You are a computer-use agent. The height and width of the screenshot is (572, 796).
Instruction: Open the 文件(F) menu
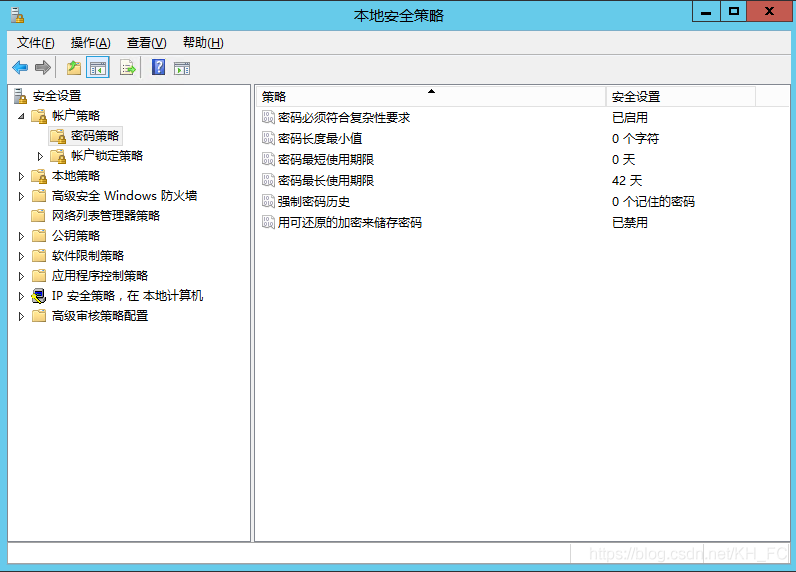click(36, 43)
